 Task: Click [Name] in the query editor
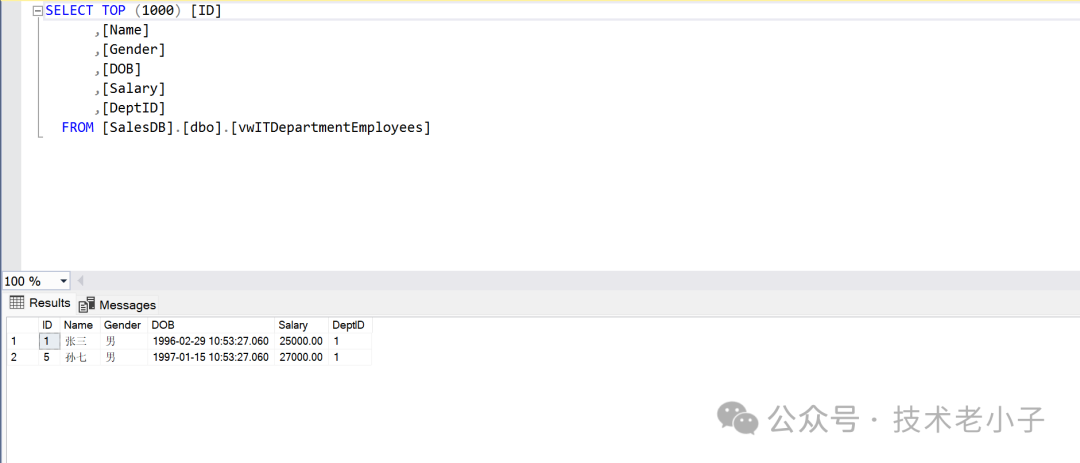point(125,30)
